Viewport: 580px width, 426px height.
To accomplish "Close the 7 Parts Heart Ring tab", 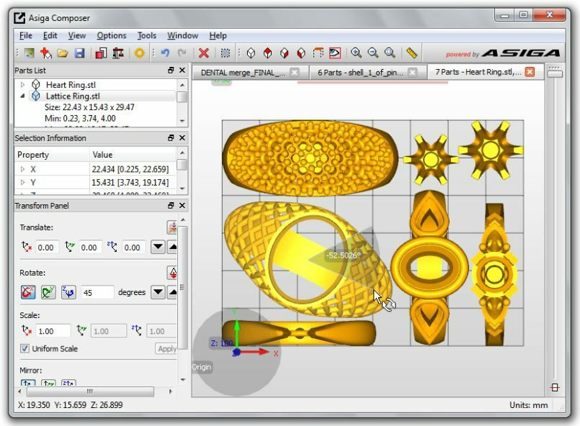I will click(x=530, y=72).
